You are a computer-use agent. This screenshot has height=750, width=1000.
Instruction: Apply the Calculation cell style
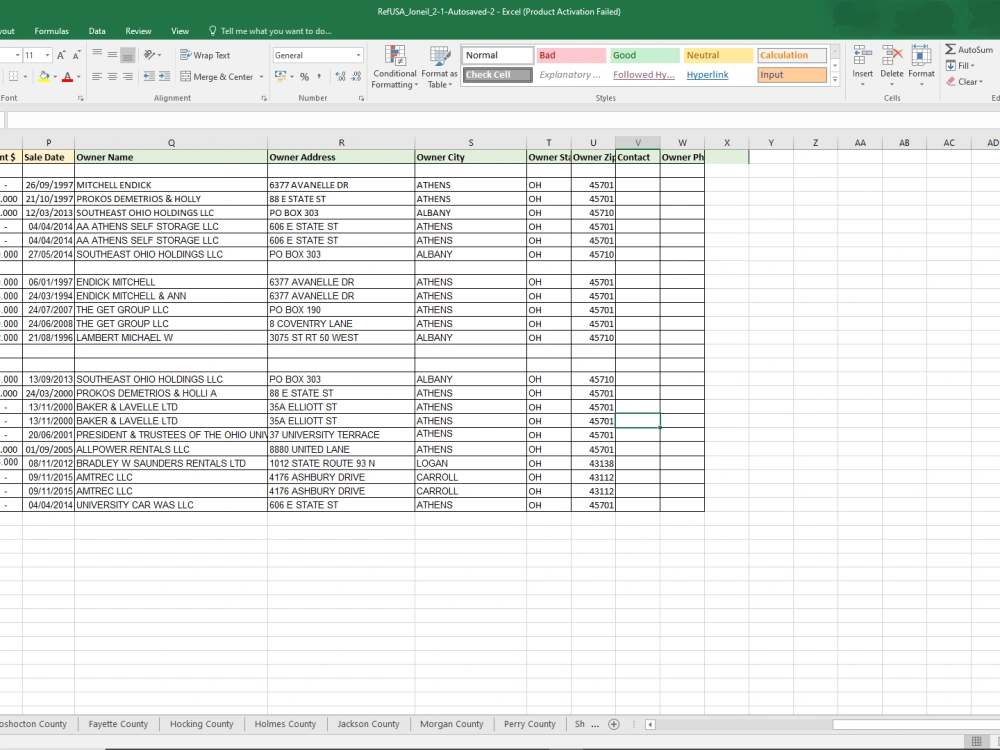(792, 55)
